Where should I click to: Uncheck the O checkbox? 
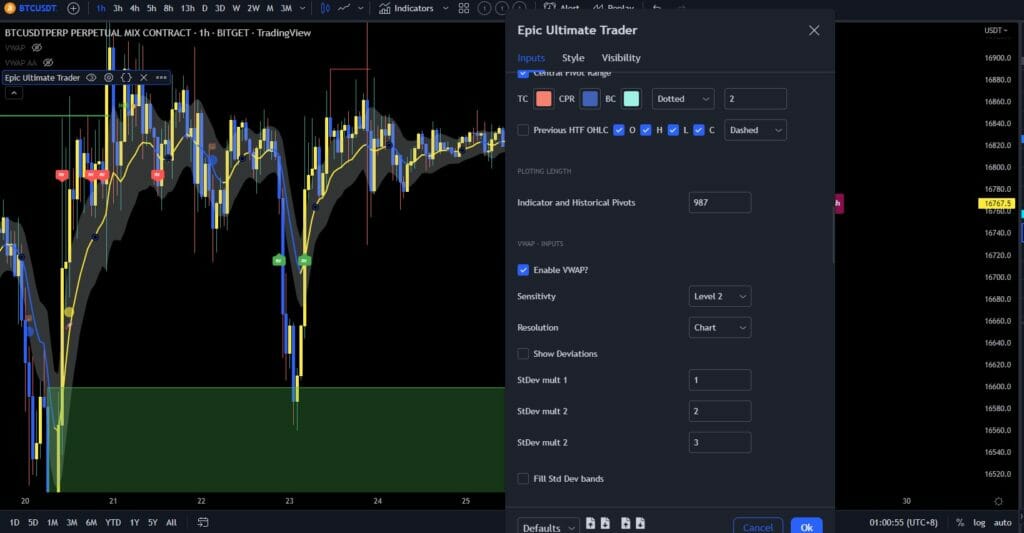point(618,130)
